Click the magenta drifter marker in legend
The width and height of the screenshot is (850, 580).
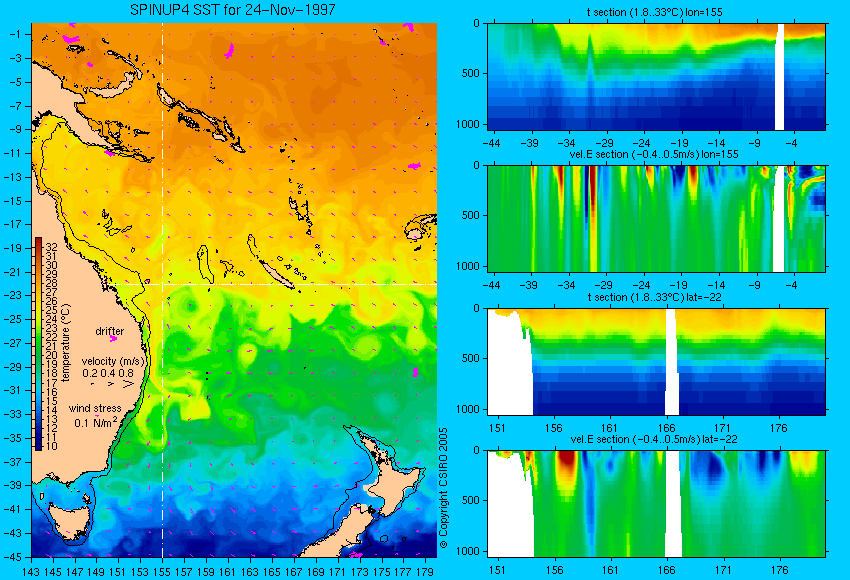click(x=113, y=339)
